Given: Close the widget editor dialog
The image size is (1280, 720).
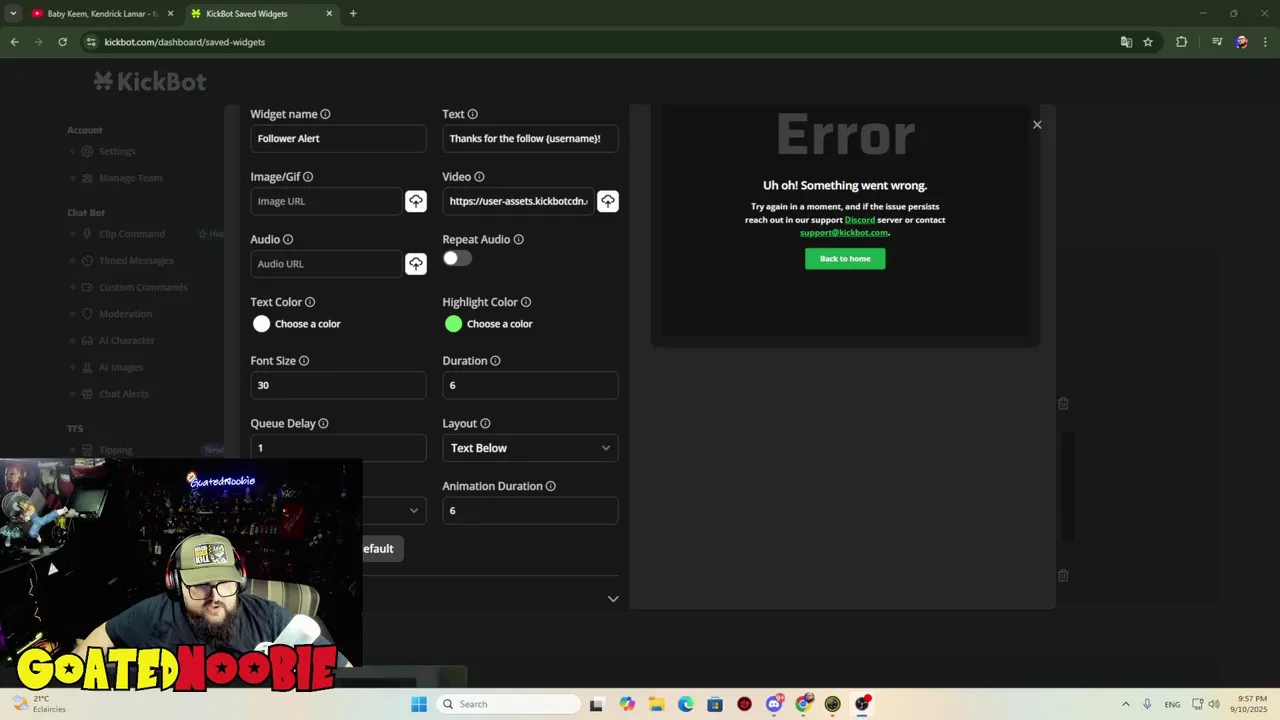Looking at the screenshot, I should 1037,125.
